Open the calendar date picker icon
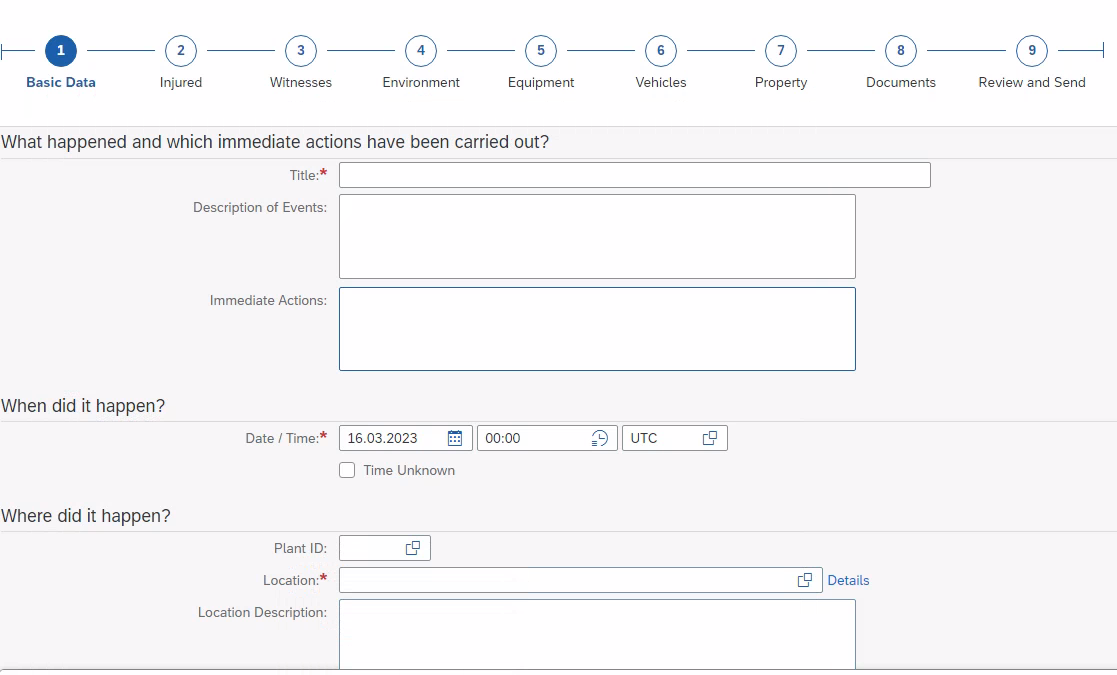The width and height of the screenshot is (1117, 675). tap(455, 438)
